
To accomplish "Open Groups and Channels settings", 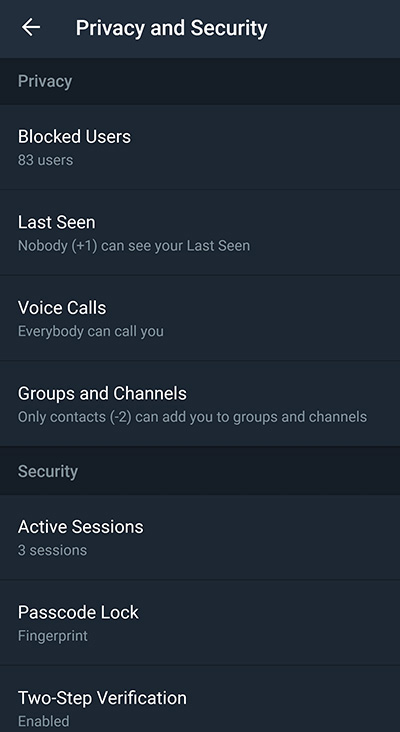I will click(x=200, y=403).
